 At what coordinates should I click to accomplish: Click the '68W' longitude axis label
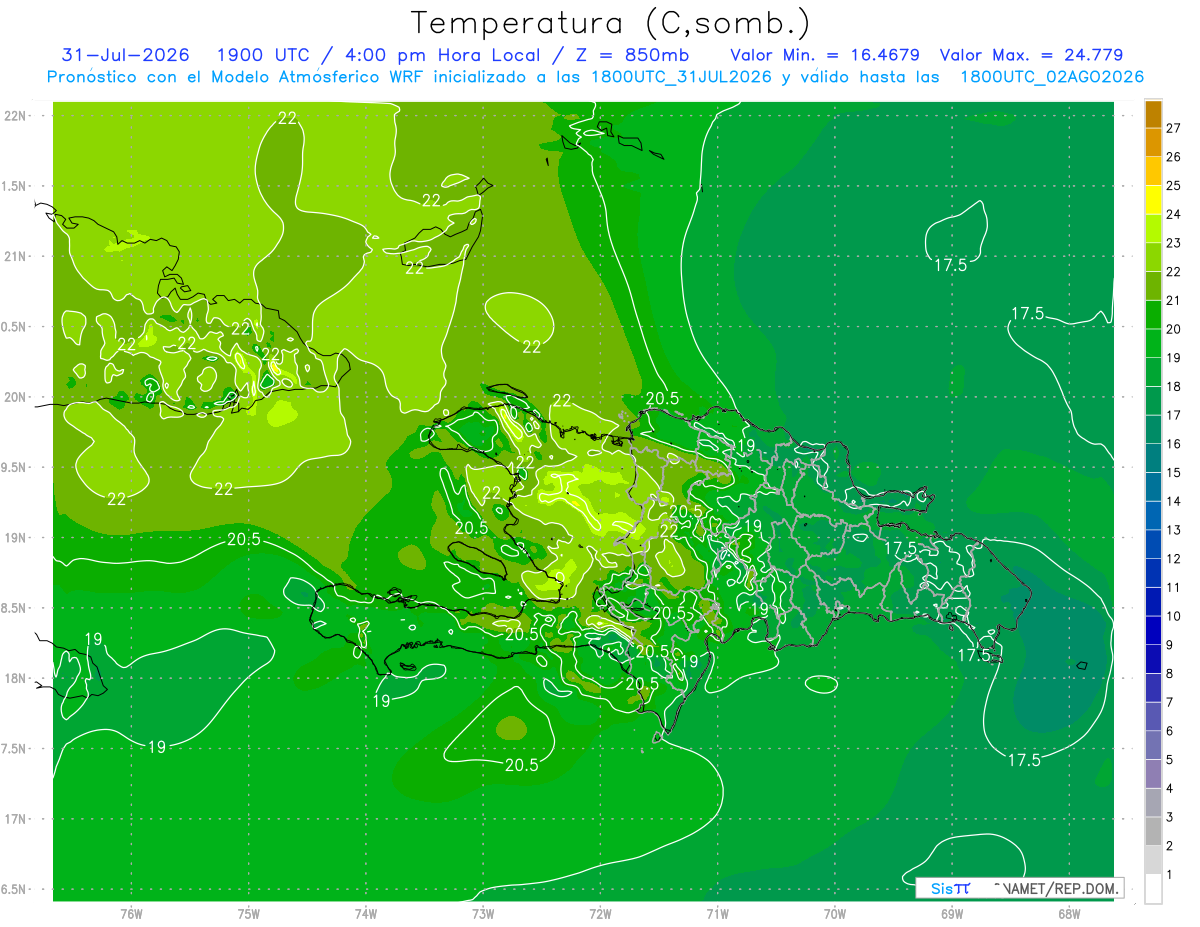coord(1069,914)
